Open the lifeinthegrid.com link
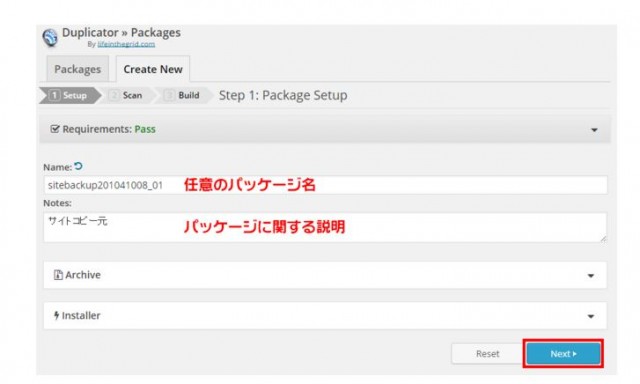This screenshot has width=640, height=384. pos(126,44)
